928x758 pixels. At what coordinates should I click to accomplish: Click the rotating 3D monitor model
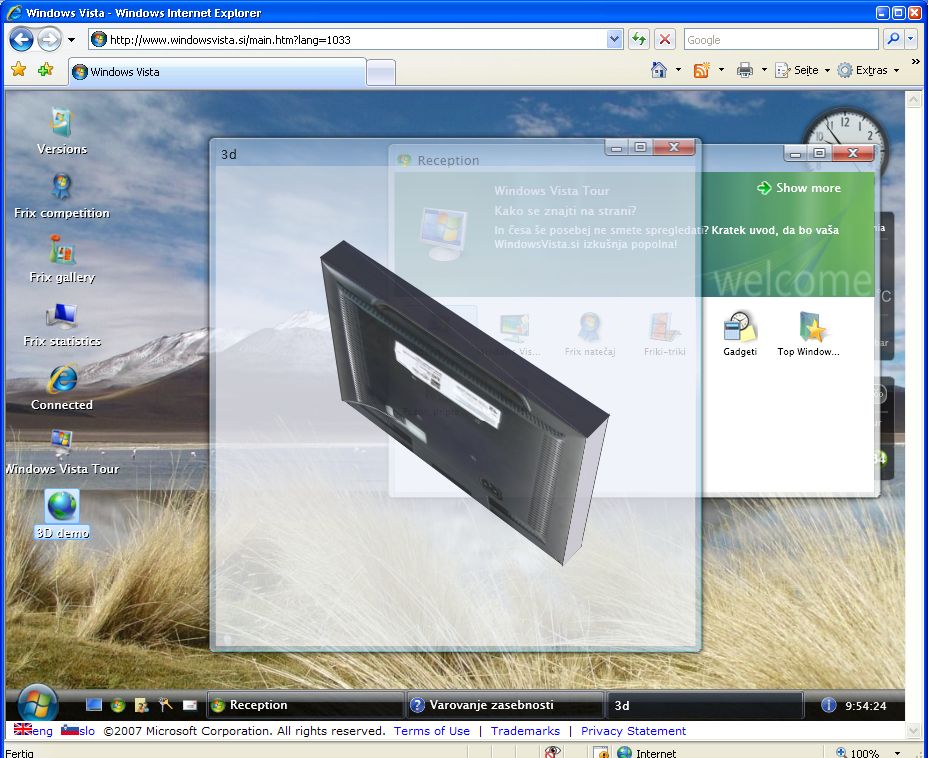point(465,402)
